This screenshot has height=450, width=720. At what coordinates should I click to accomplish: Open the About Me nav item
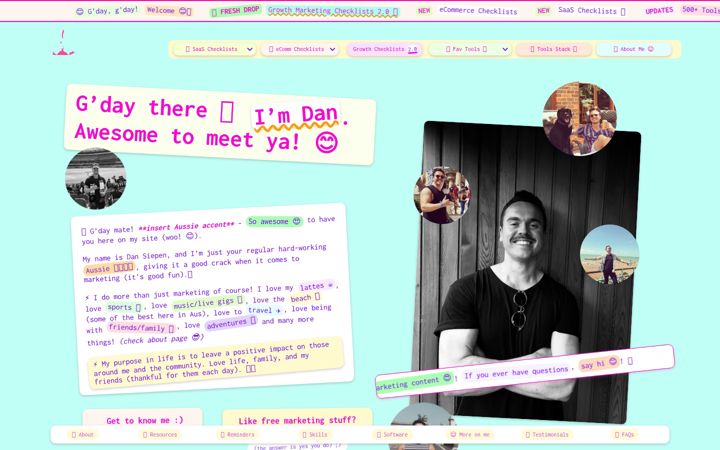(x=633, y=49)
